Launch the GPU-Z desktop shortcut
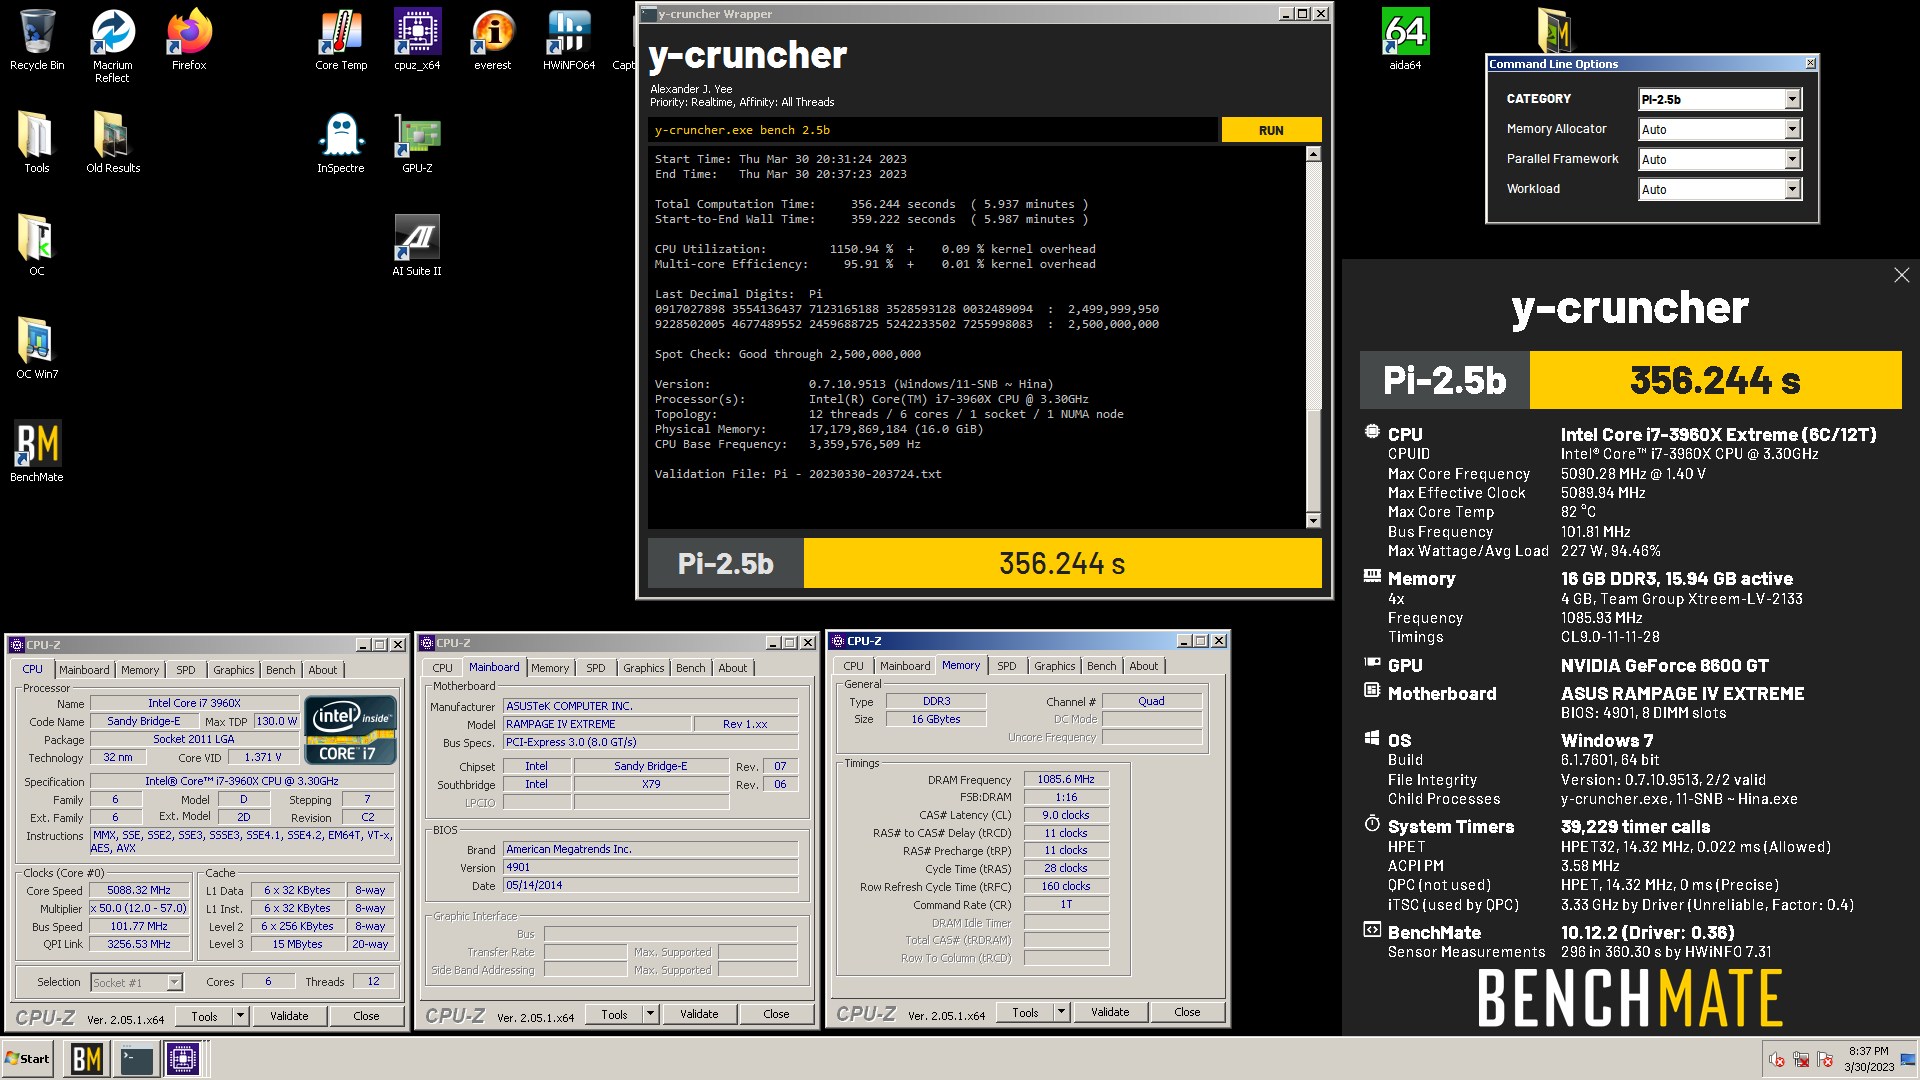Image resolution: width=1920 pixels, height=1080 pixels. (417, 142)
